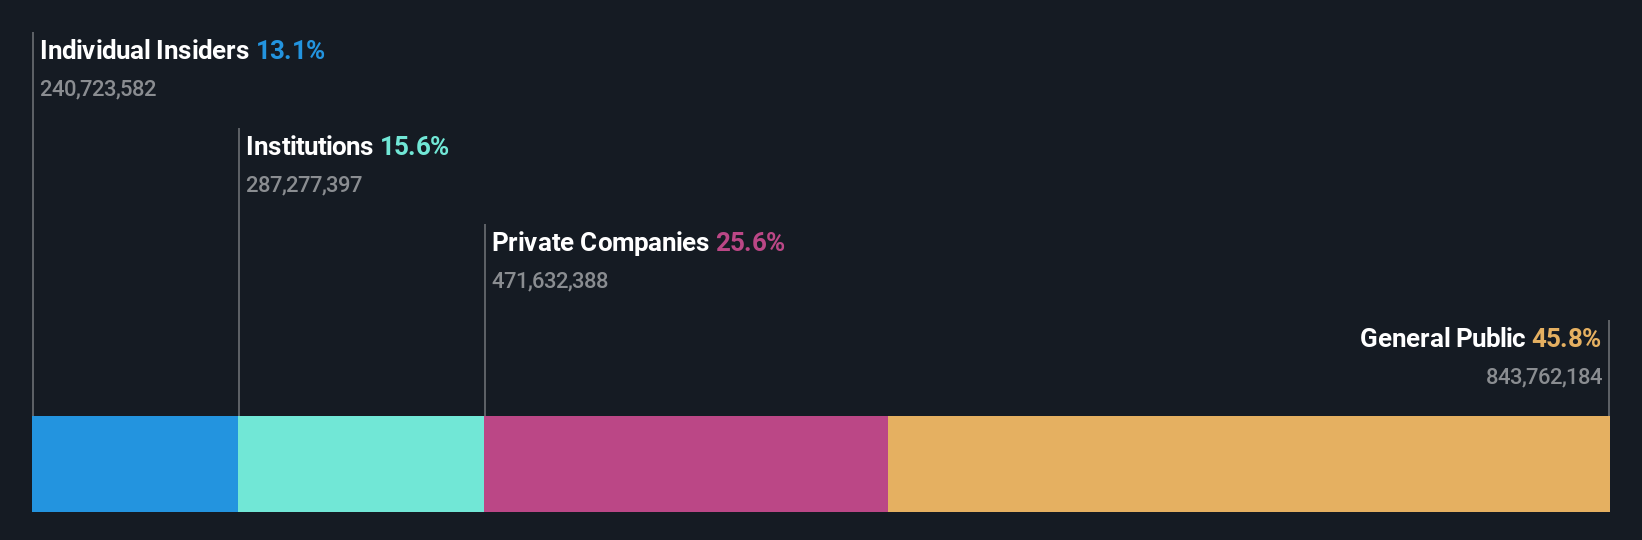Click the 13.1% percentage value
This screenshot has height=540, width=1642.
[290, 50]
